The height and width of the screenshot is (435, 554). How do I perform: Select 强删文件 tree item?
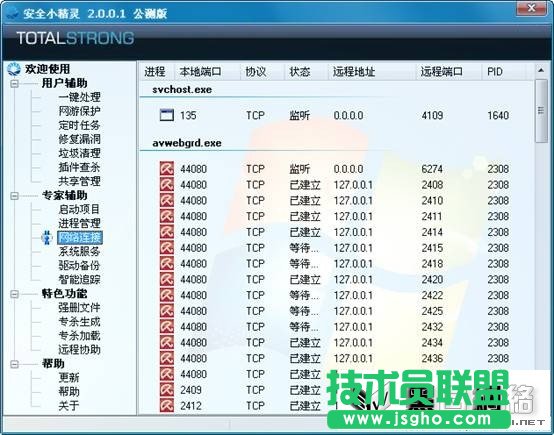(x=79, y=307)
